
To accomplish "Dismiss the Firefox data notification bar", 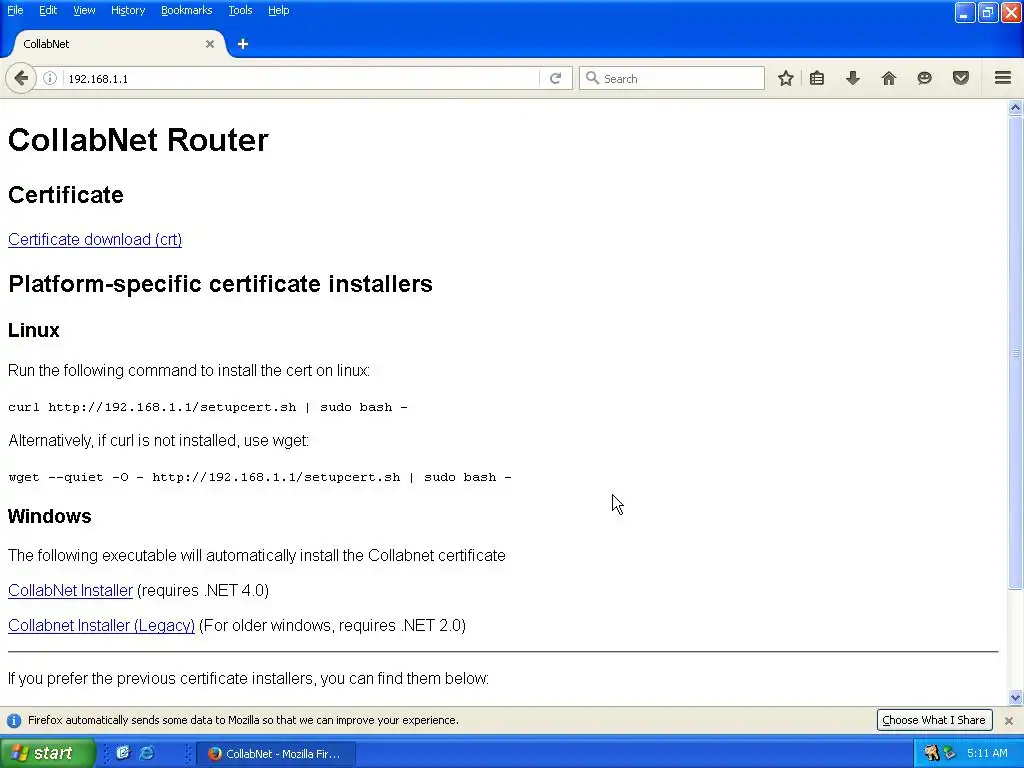I will 1009,720.
